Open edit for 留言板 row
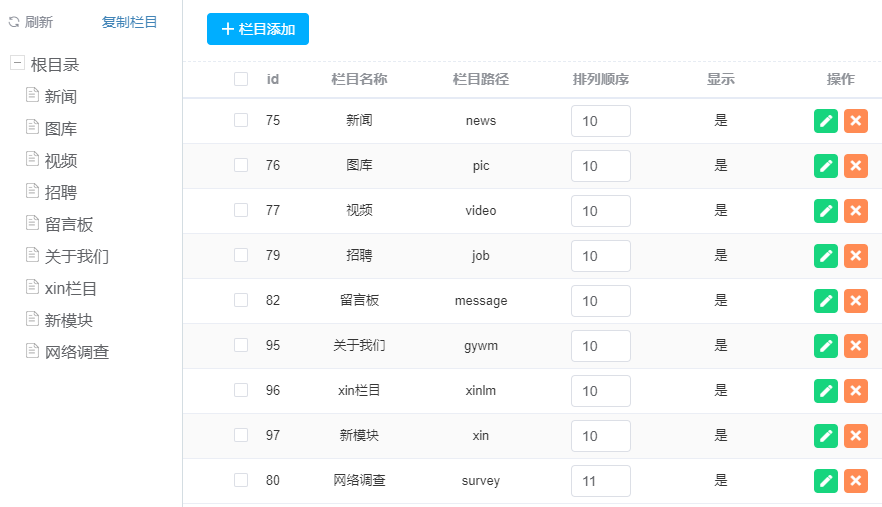 (826, 301)
